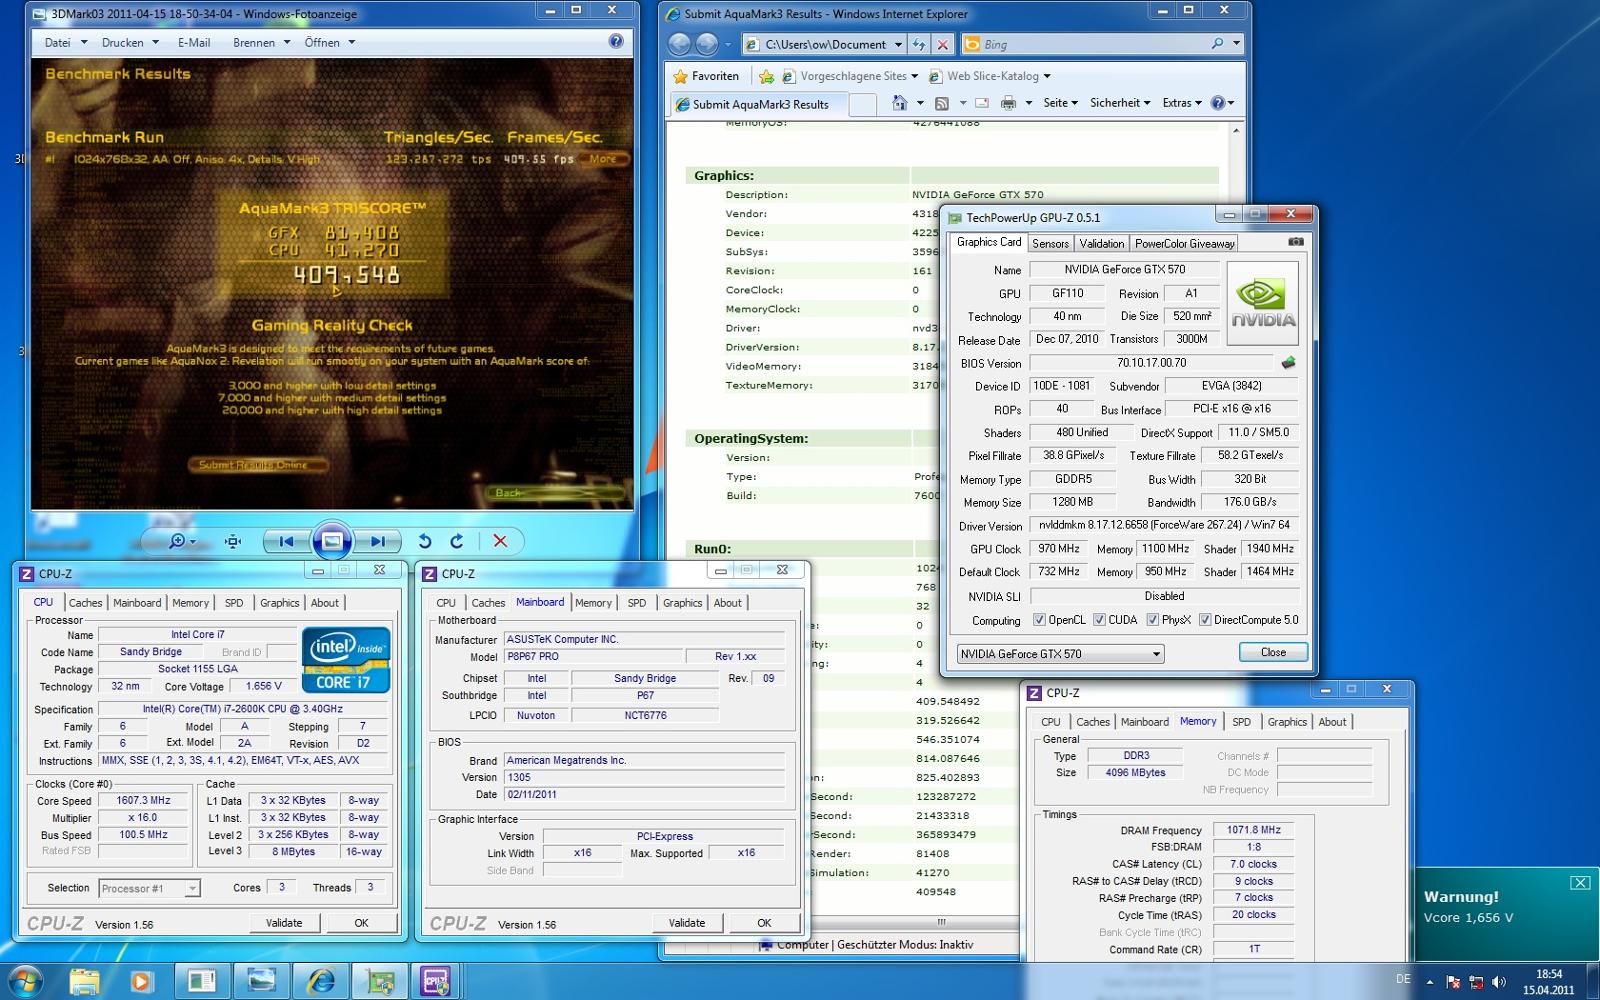Click the print icon in IE
Screen dimensions: 1600x1000
[1008, 103]
